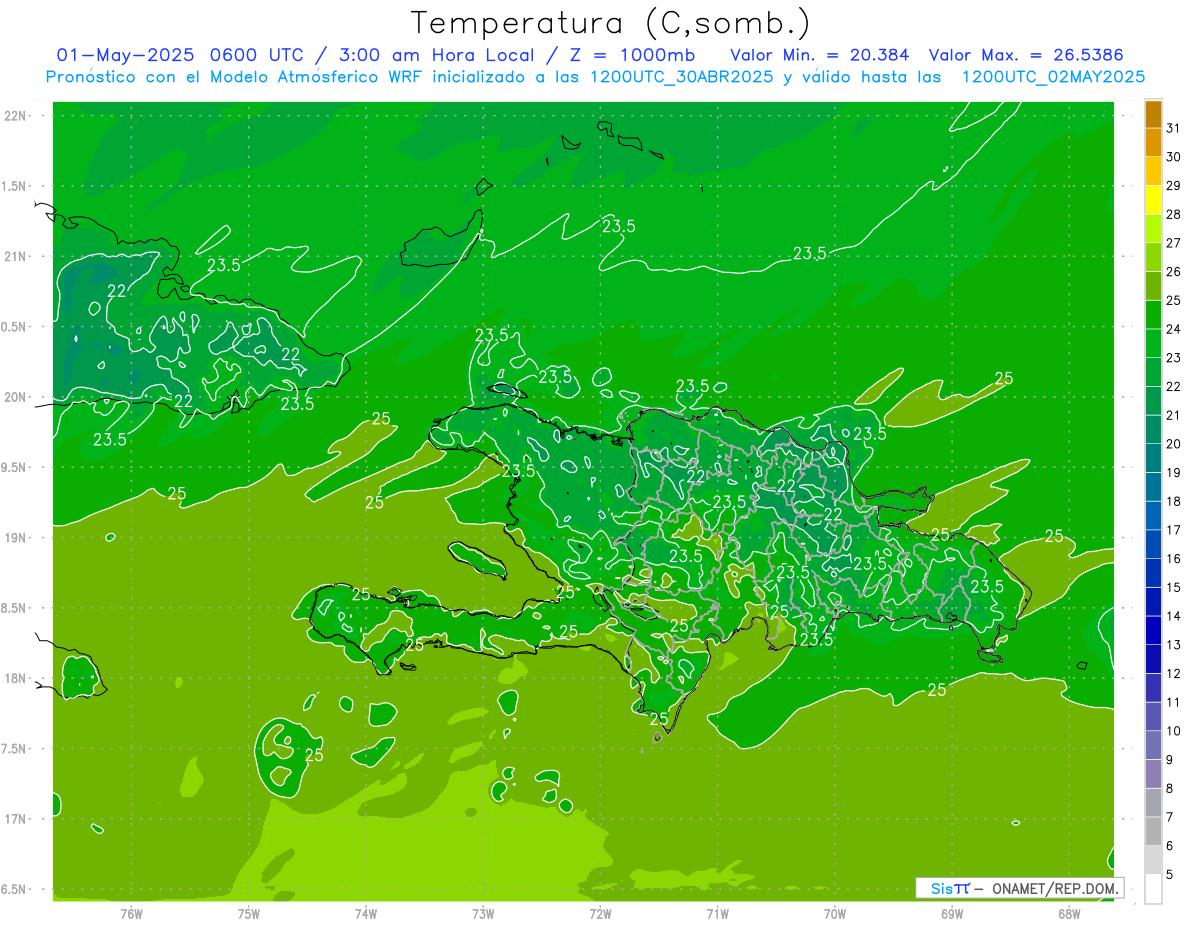Click the legend scale value "5"
The width and height of the screenshot is (1200, 927).
[x=1170, y=874]
